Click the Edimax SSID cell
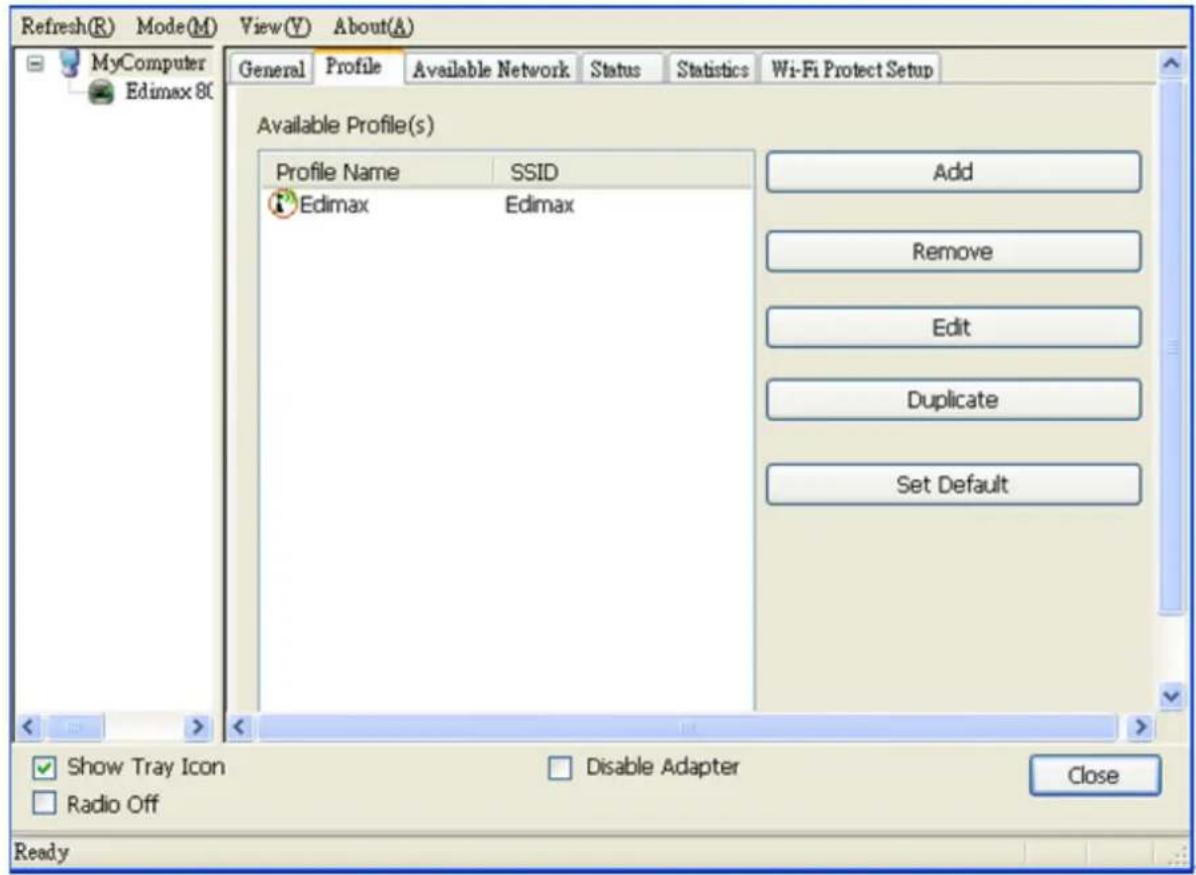Image resolution: width=1196 pixels, height=875 pixels. tap(539, 204)
